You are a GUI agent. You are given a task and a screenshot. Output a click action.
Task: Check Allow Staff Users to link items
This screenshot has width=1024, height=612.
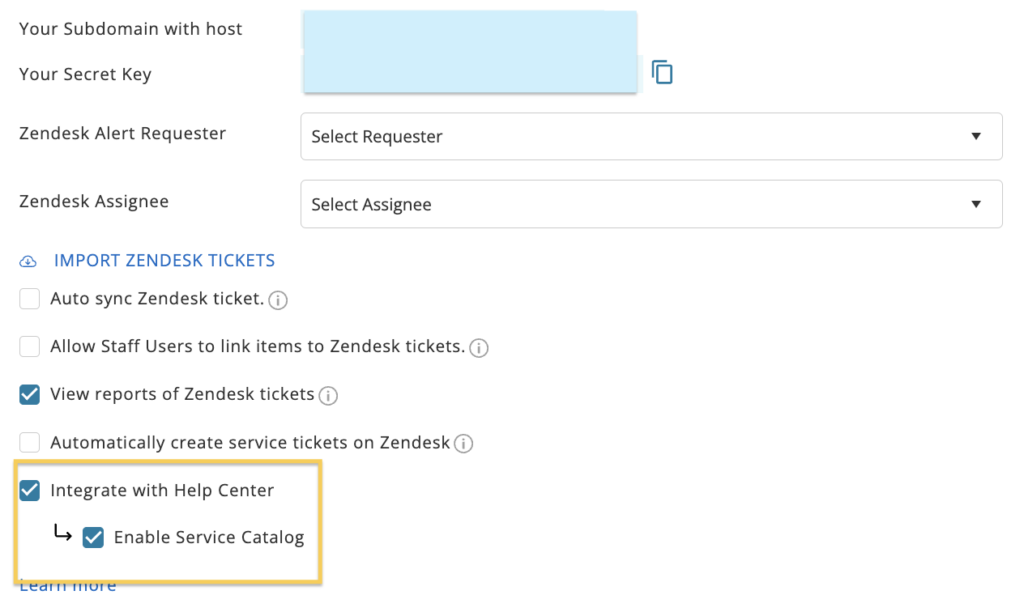(x=29, y=346)
